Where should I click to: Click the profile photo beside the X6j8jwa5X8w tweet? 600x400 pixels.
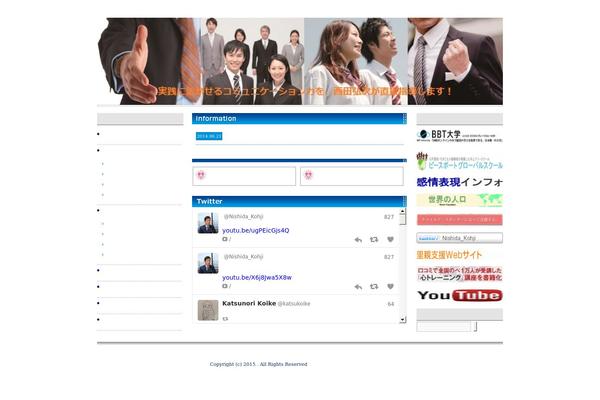coord(208,263)
